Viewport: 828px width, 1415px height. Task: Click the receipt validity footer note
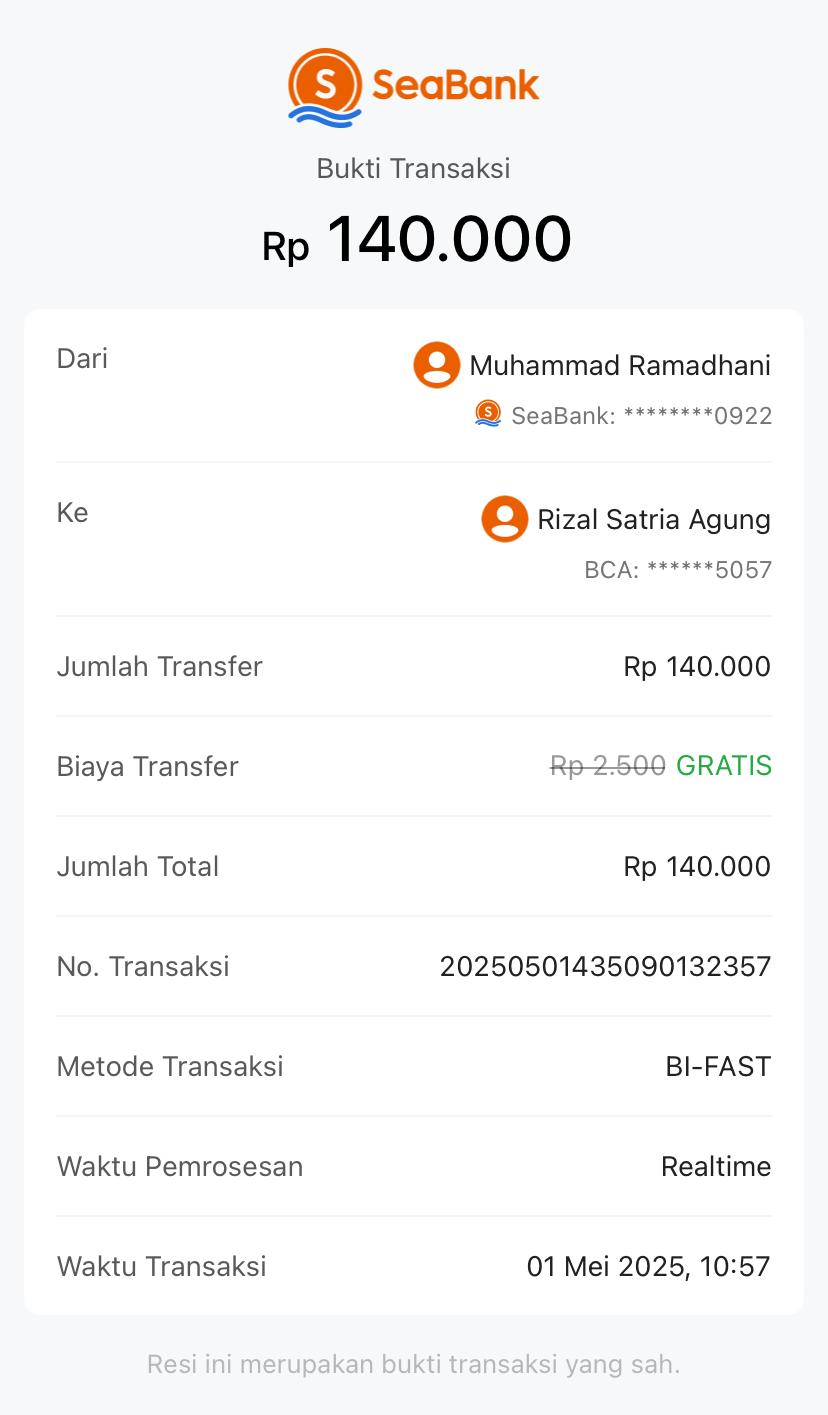pyautogui.click(x=414, y=1364)
